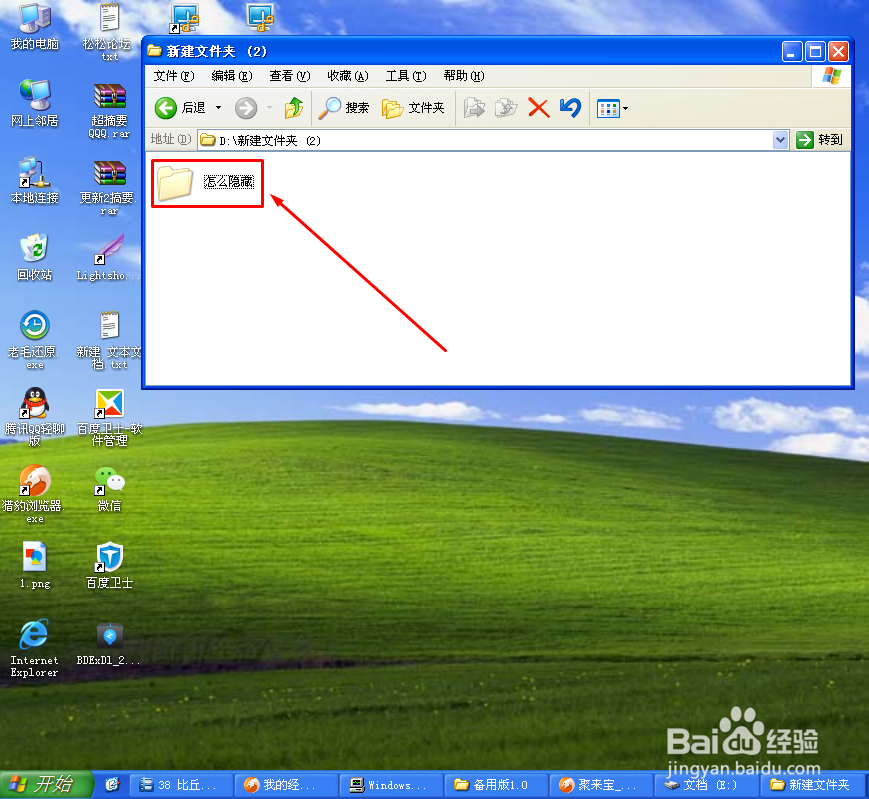Click the Move To toolbar icon

point(474,108)
